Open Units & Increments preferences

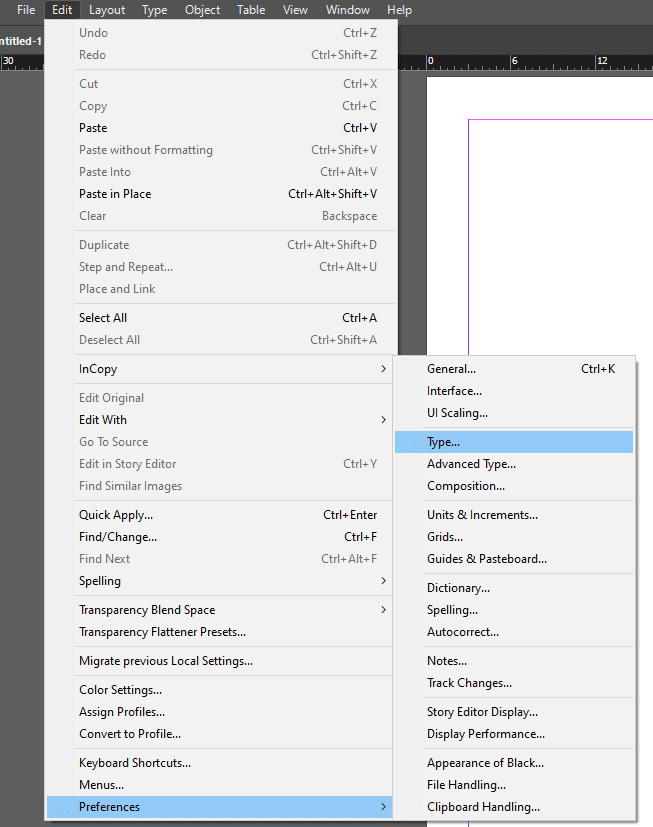[x=514, y=515]
